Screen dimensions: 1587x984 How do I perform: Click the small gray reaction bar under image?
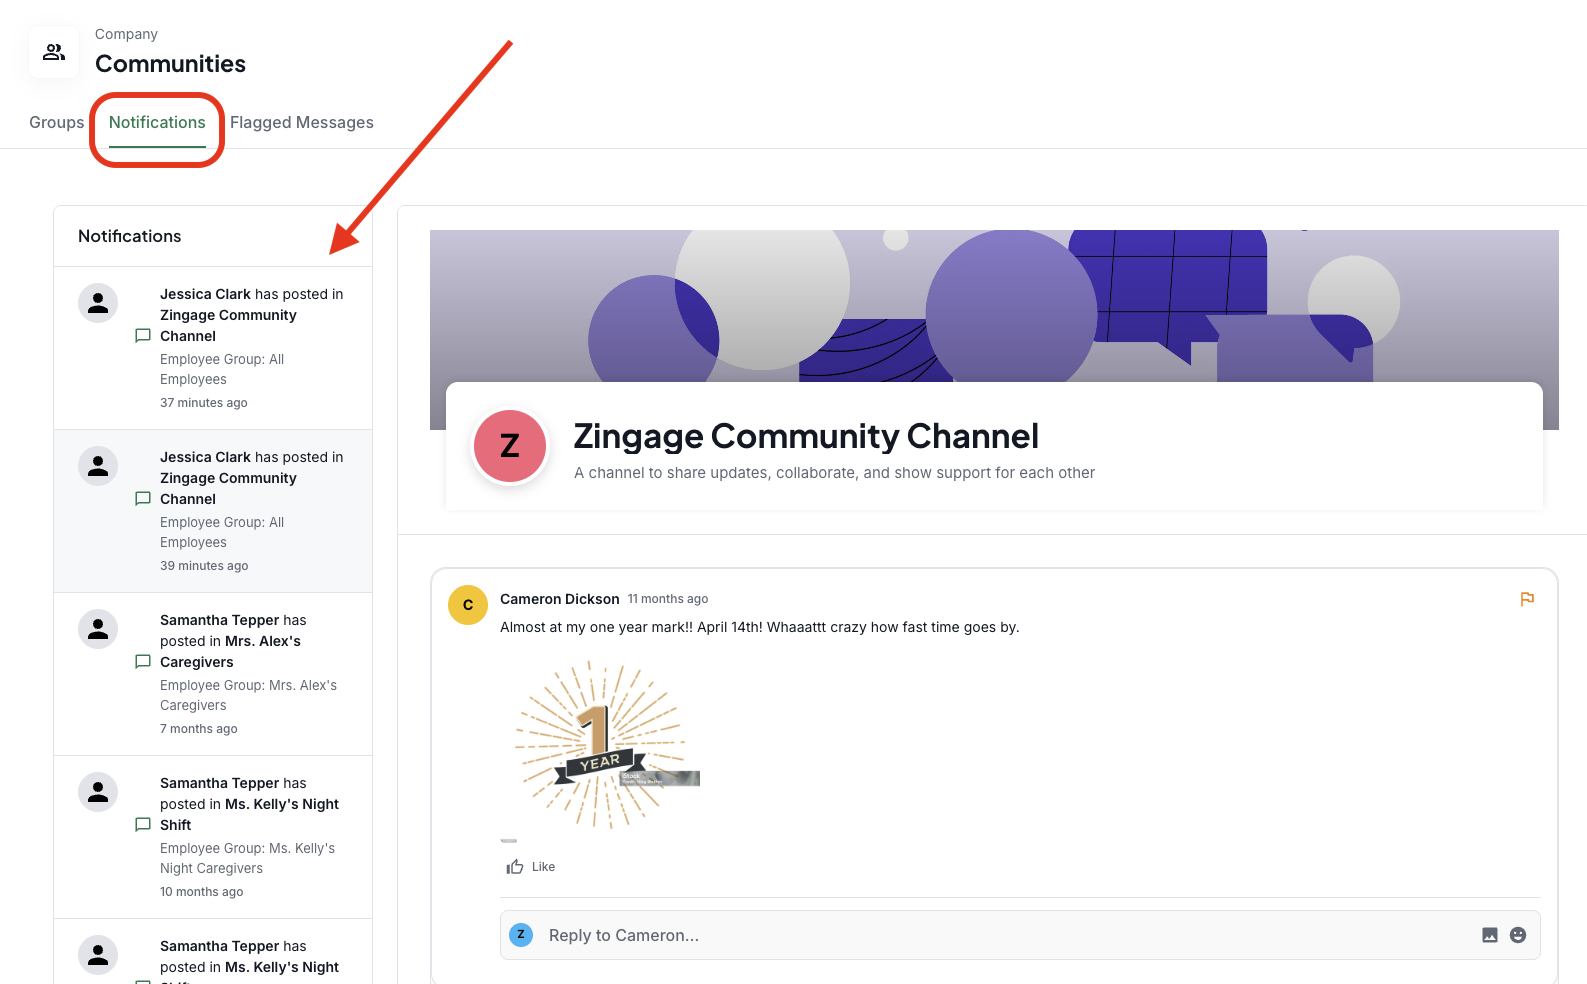click(509, 841)
